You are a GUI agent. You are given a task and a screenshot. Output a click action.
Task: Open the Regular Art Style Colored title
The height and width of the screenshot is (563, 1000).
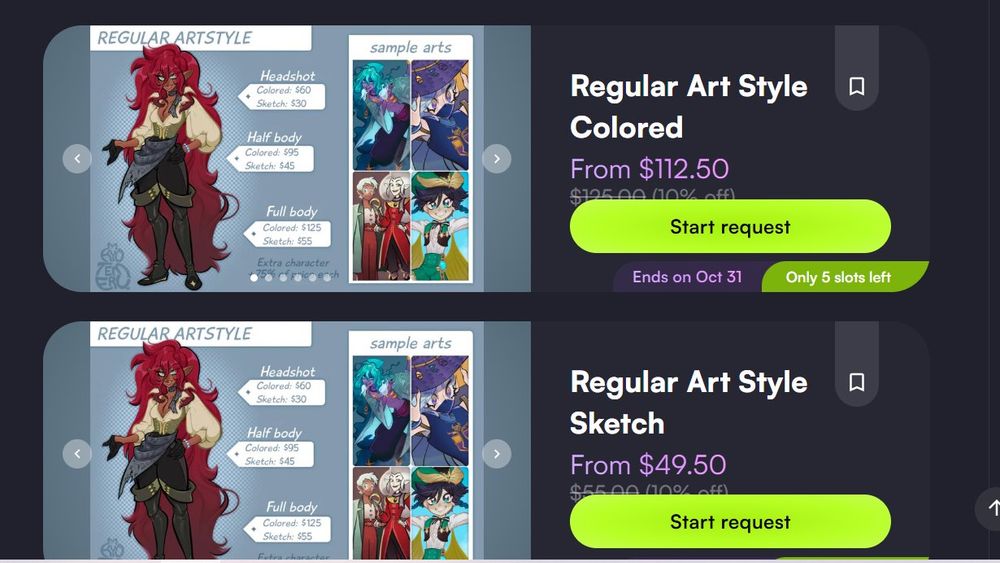point(689,106)
